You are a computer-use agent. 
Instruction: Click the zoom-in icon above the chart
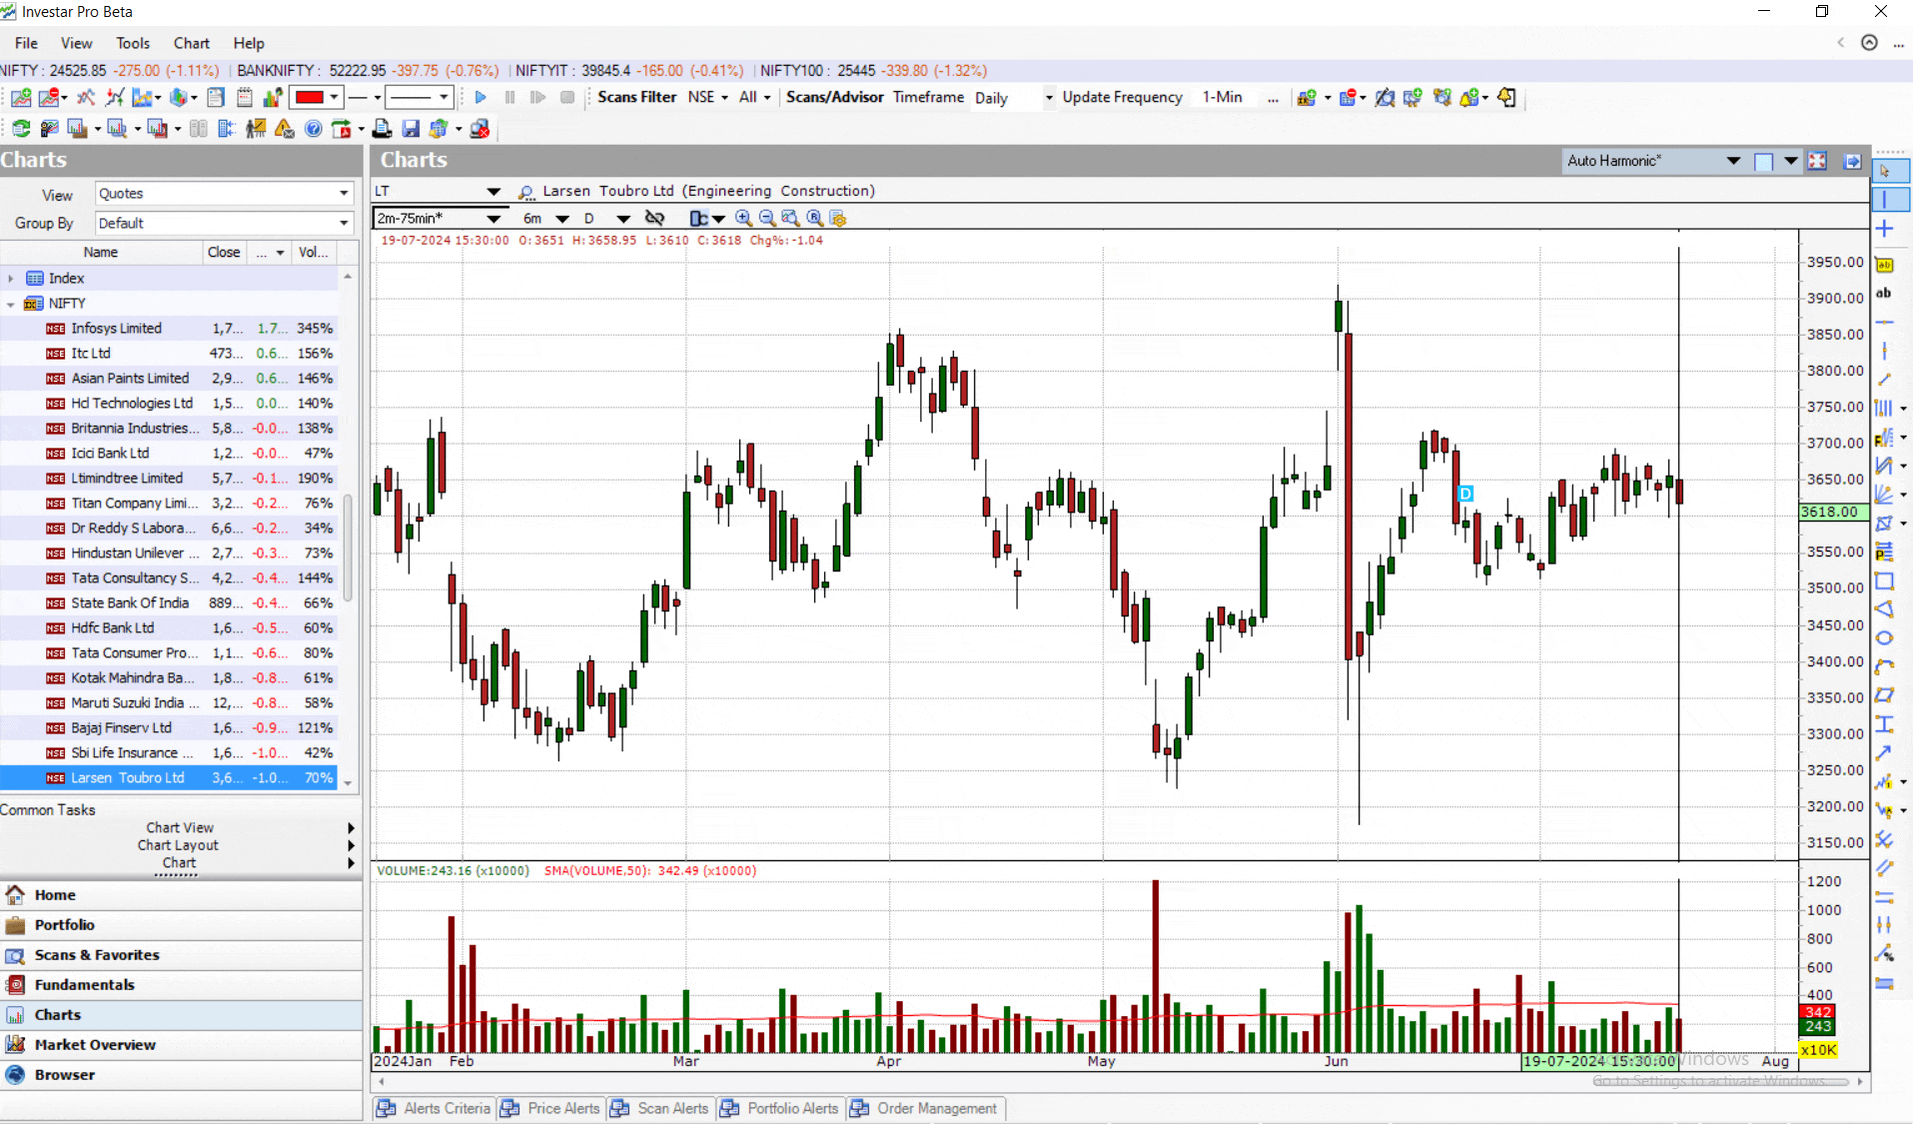744,218
